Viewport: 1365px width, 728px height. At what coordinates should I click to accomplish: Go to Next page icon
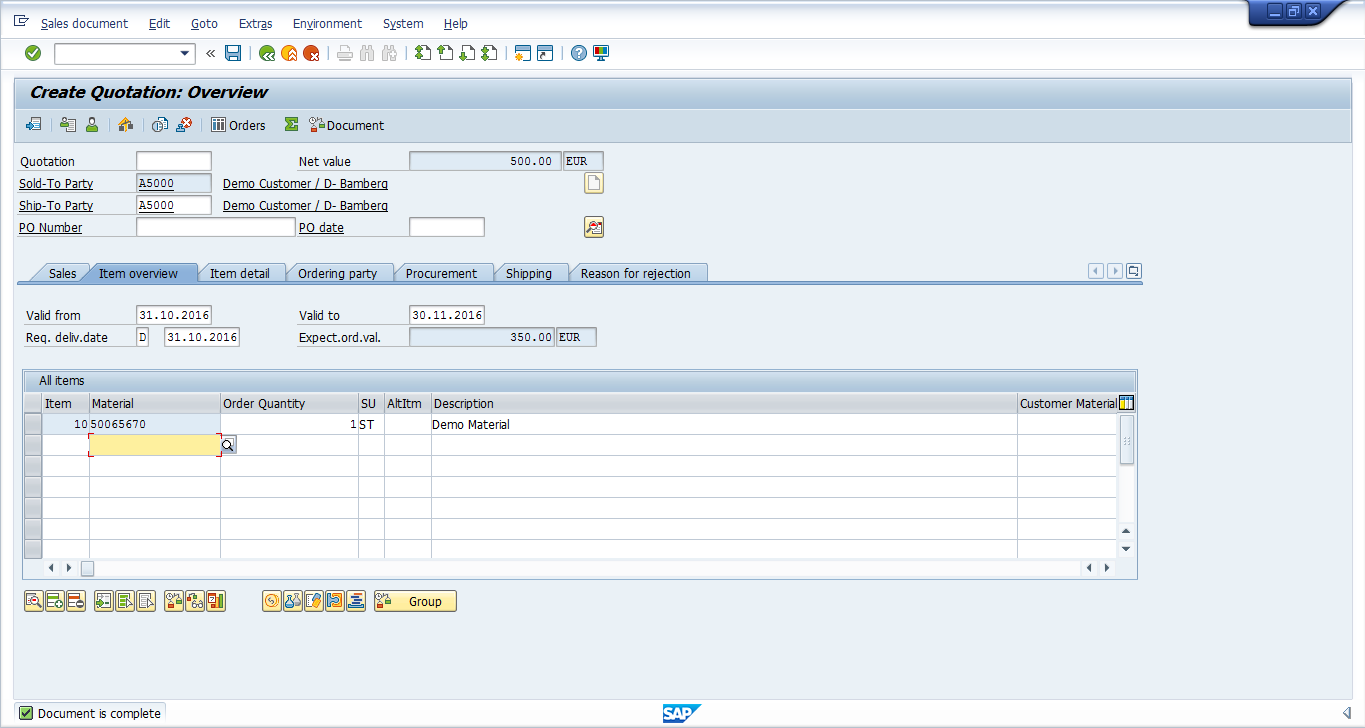467,53
